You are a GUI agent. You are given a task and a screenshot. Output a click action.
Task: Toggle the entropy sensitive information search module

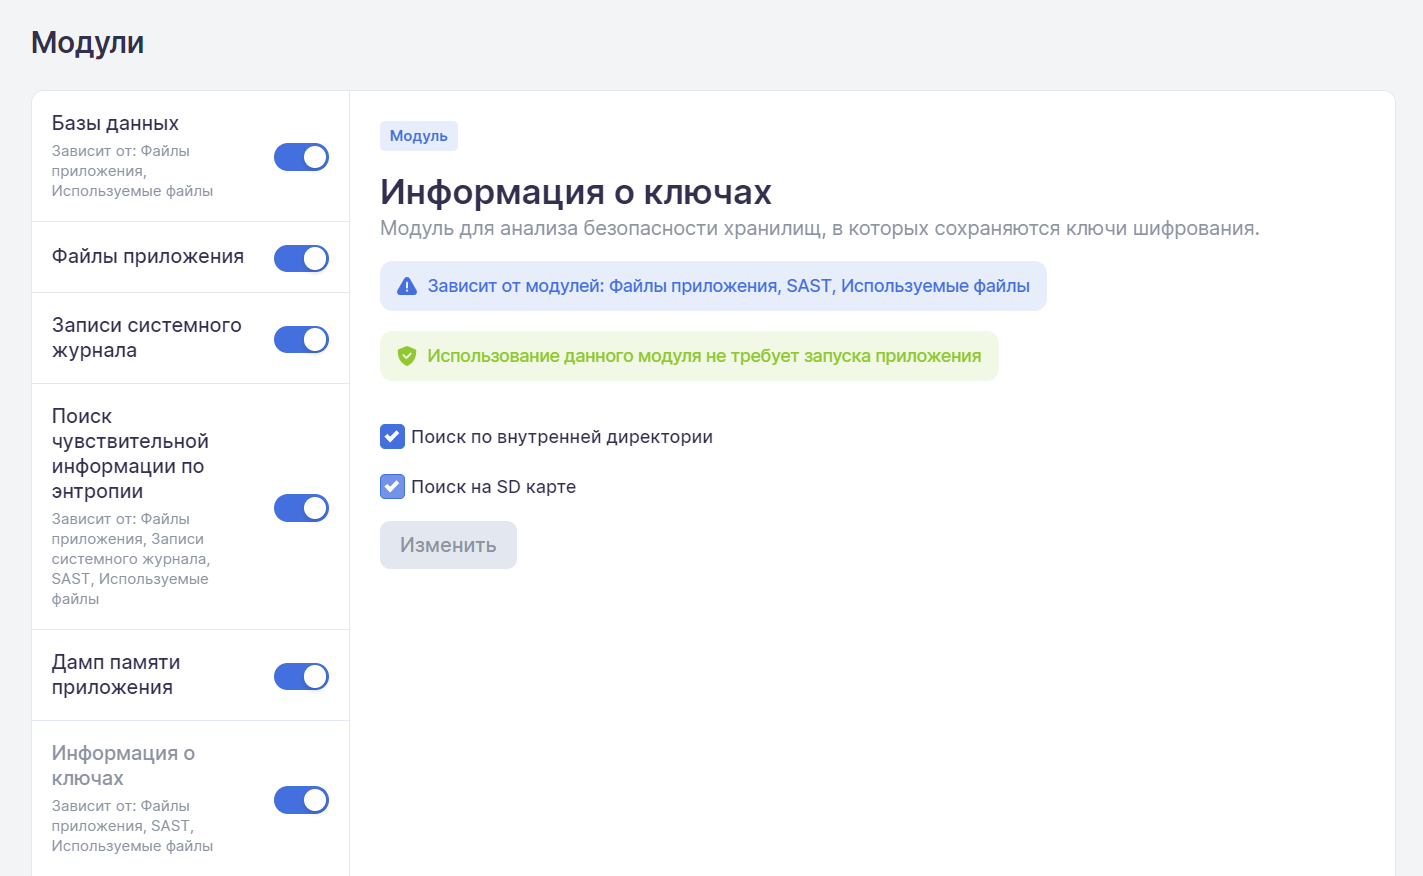click(x=301, y=508)
